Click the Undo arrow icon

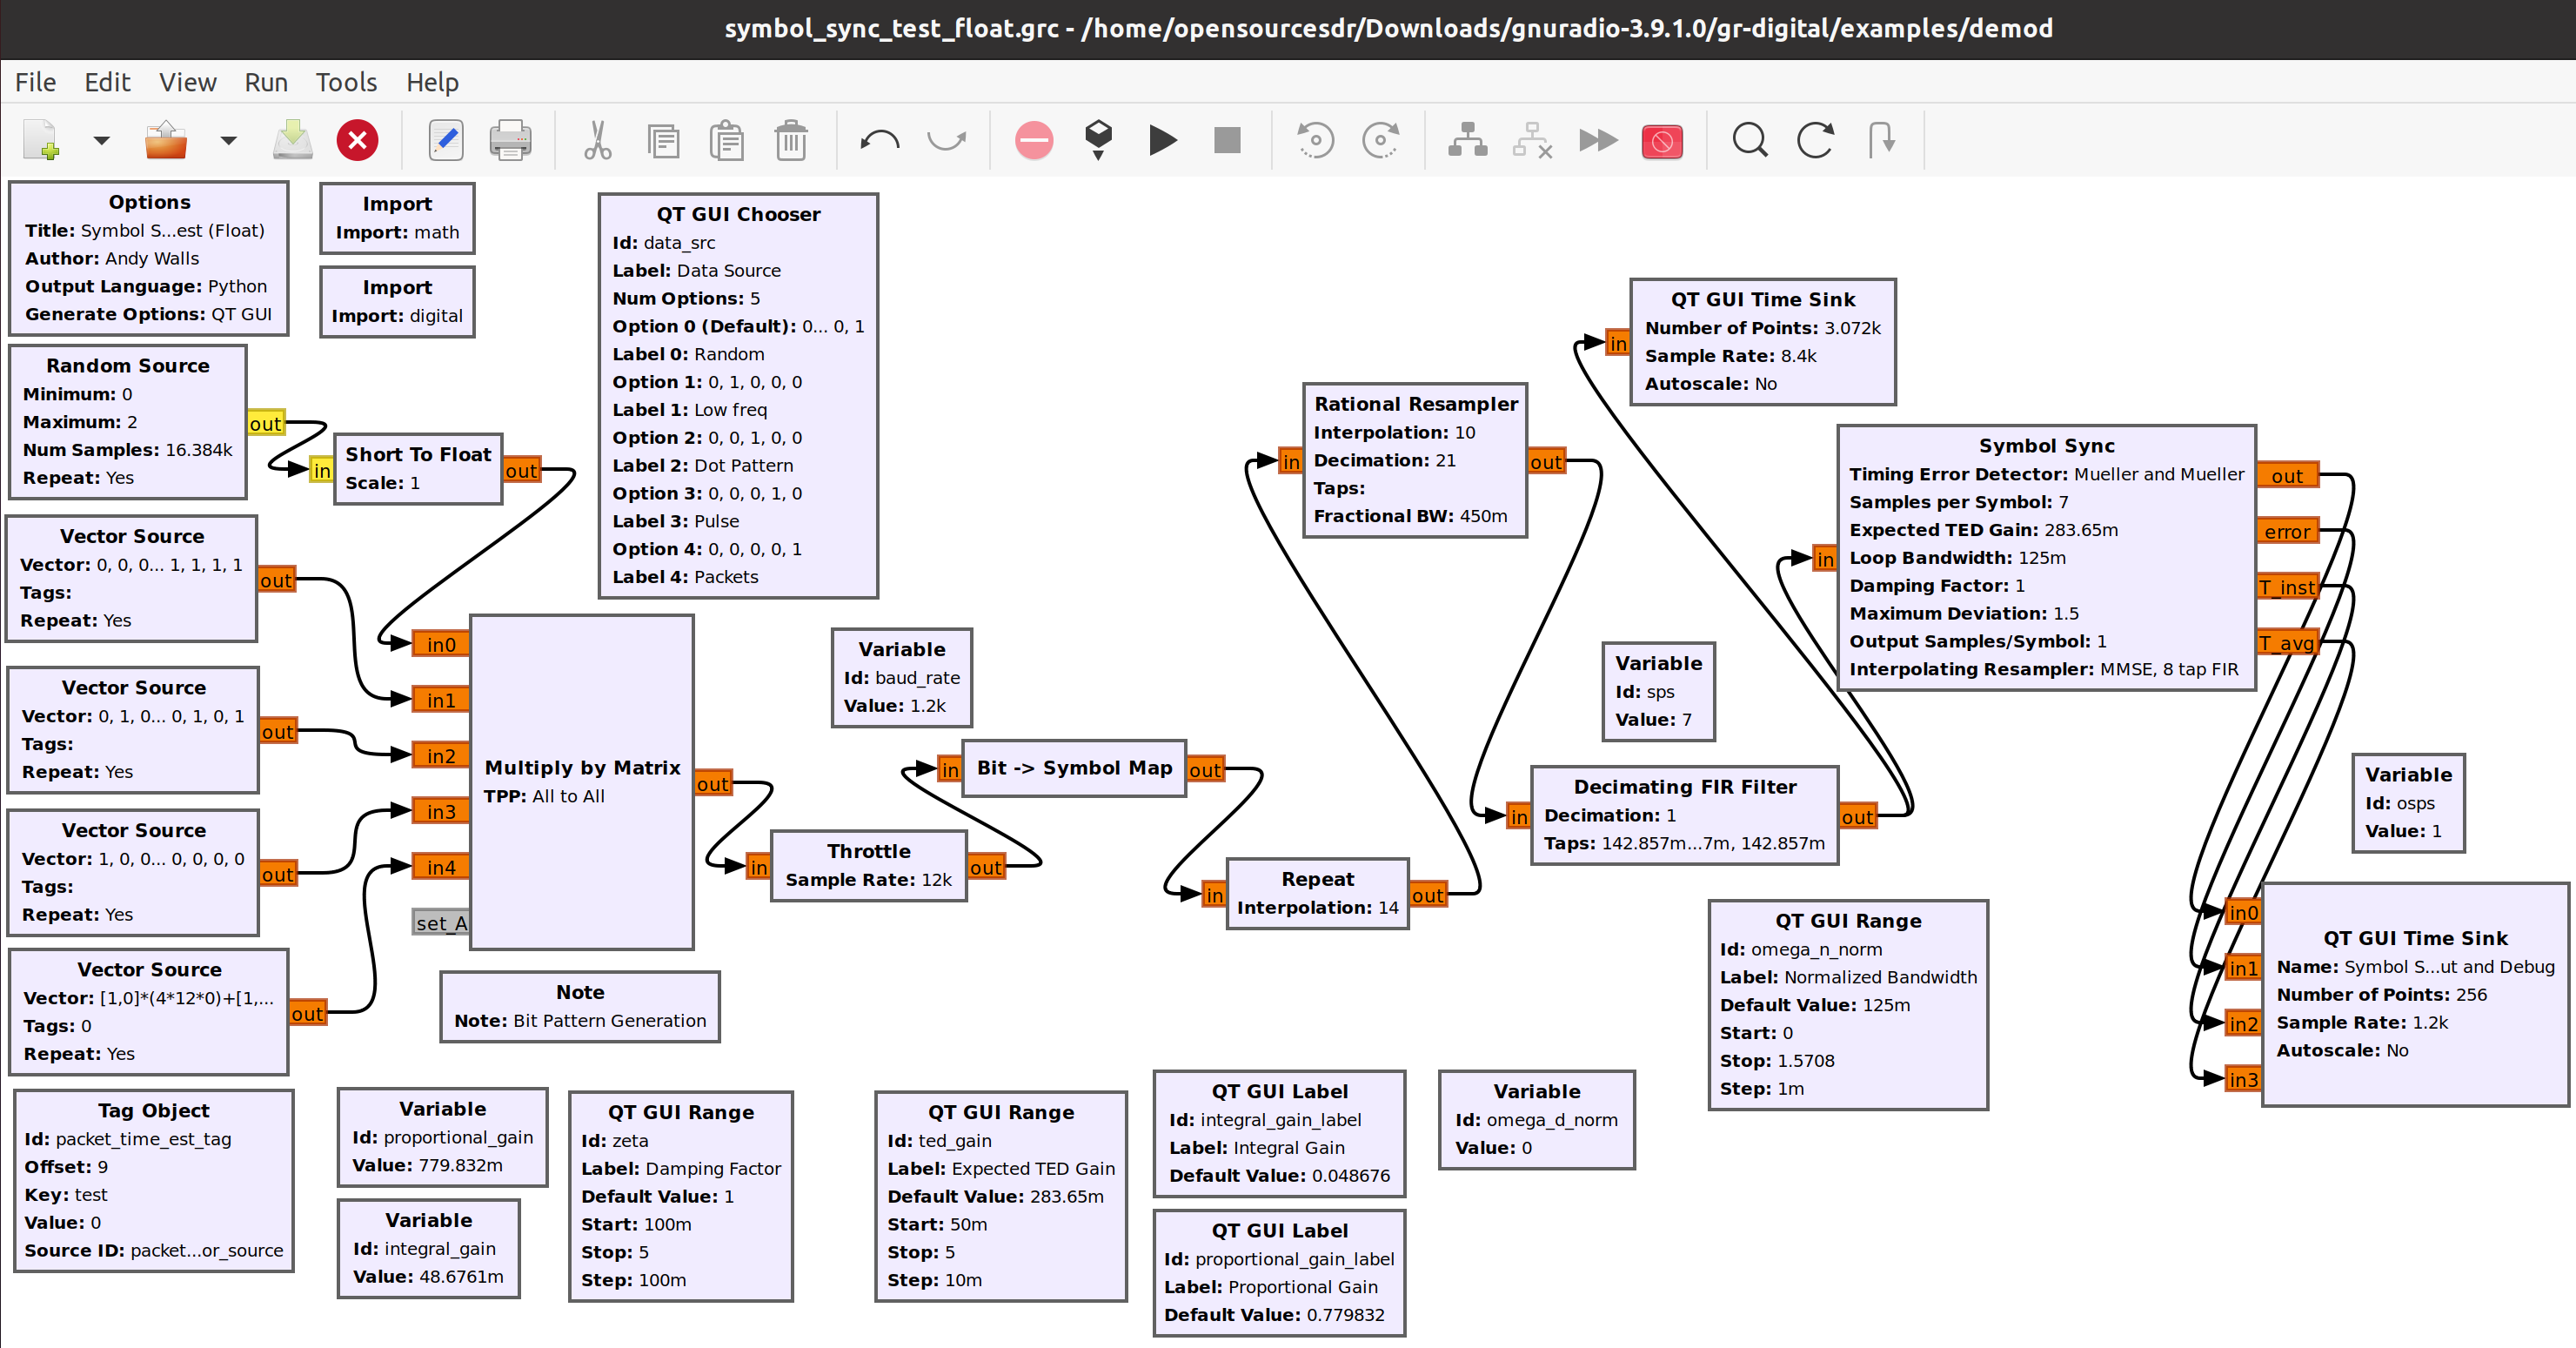pyautogui.click(x=879, y=140)
